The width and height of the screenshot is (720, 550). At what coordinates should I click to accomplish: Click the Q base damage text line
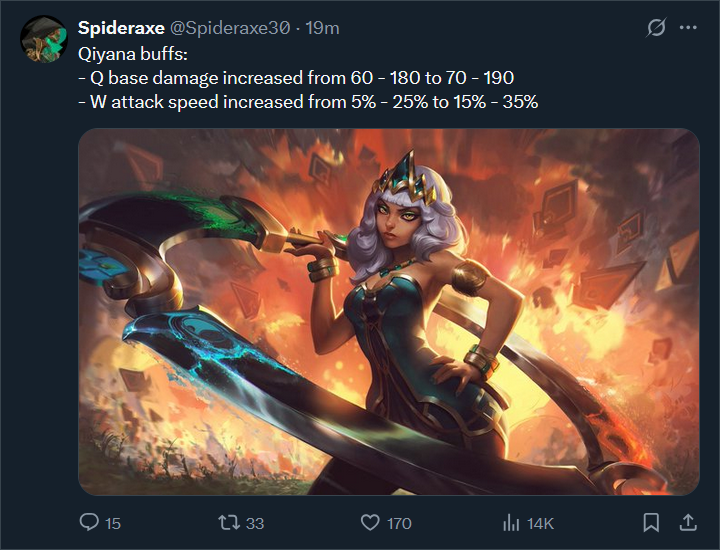(296, 78)
